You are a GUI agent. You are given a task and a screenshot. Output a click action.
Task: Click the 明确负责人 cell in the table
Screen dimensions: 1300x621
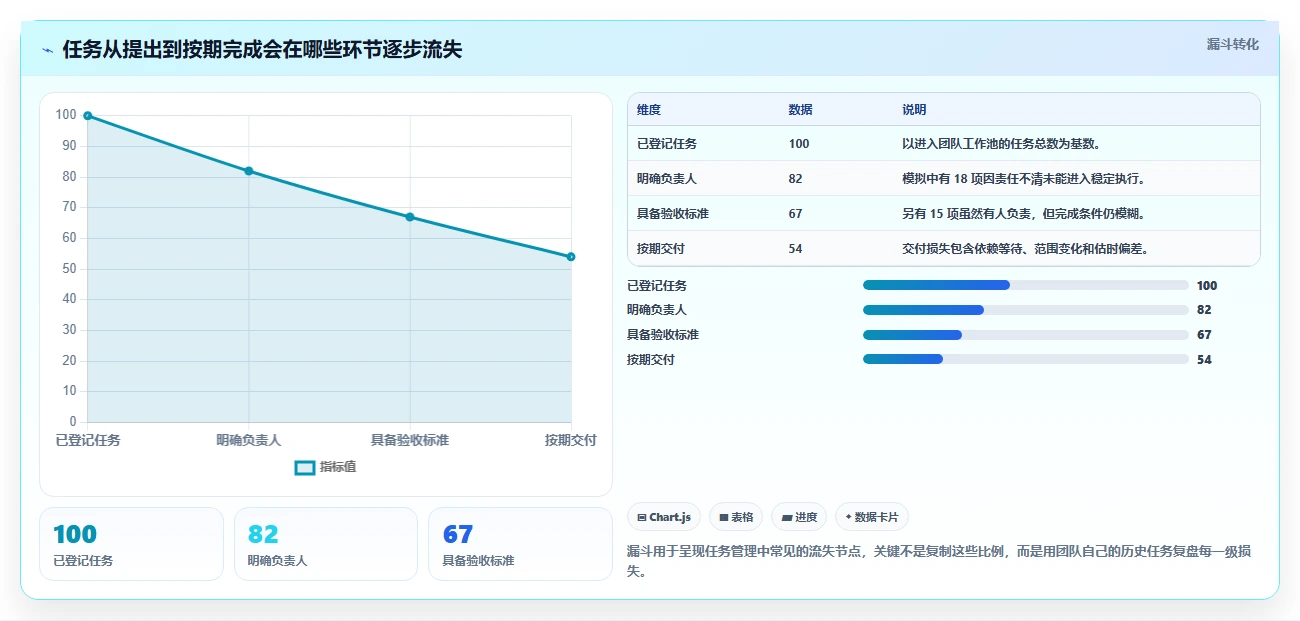point(667,179)
